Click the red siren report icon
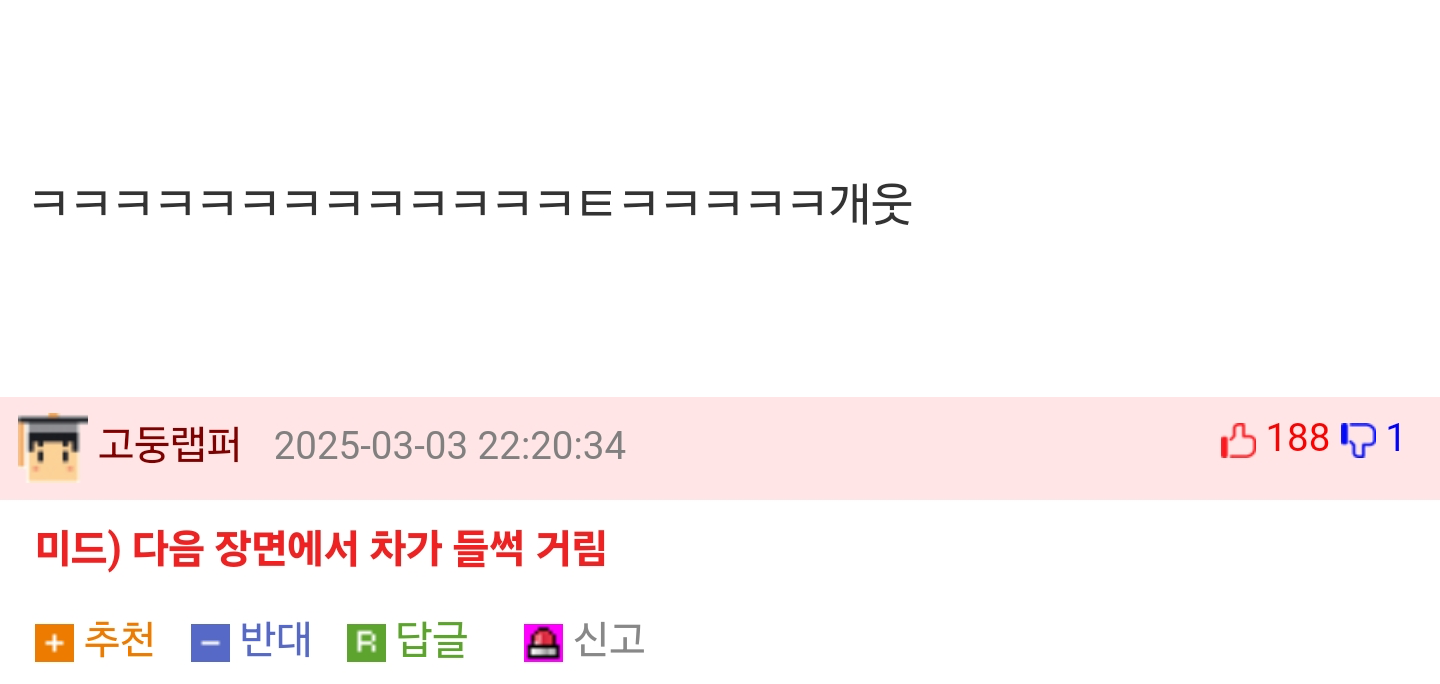Screen dimensions: 1440x684 point(543,643)
